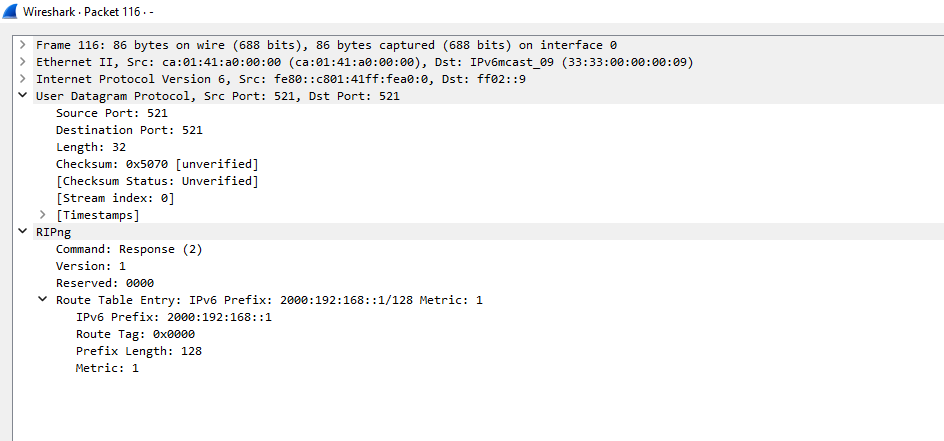Select the RIPng Version: 1 field
This screenshot has width=944, height=441.
coord(91,266)
